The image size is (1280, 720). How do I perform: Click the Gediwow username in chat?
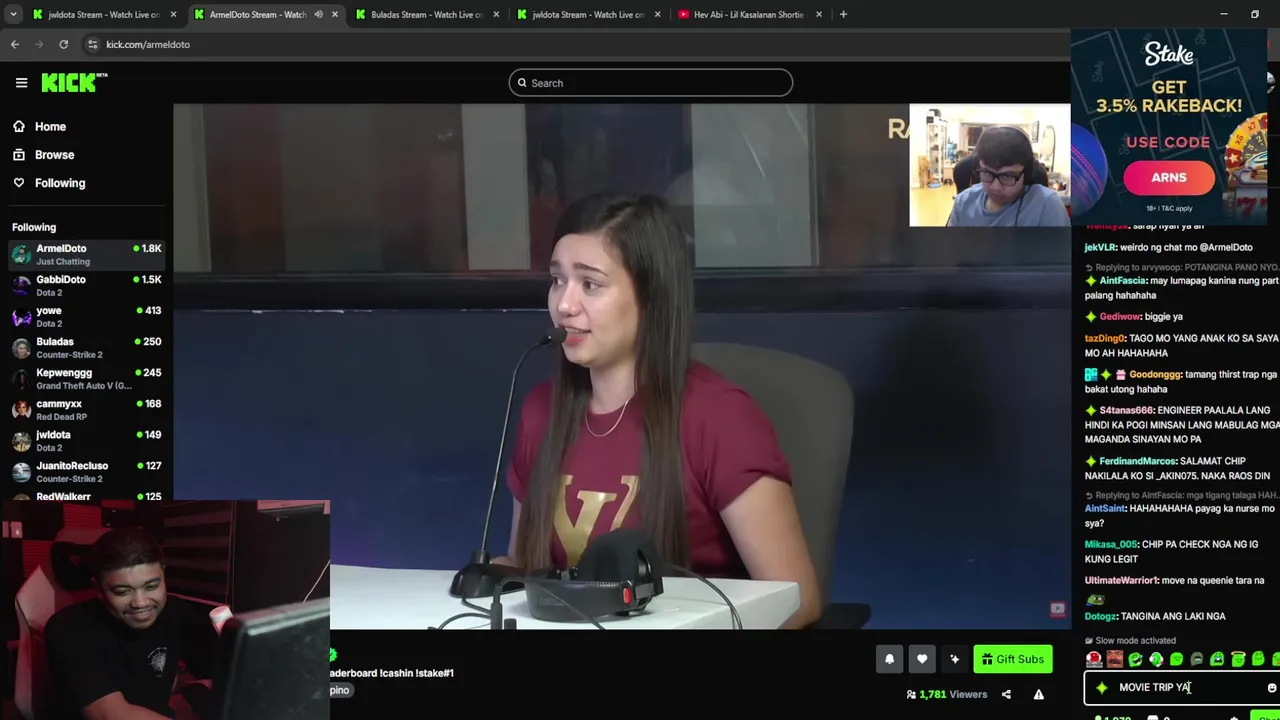point(1120,316)
